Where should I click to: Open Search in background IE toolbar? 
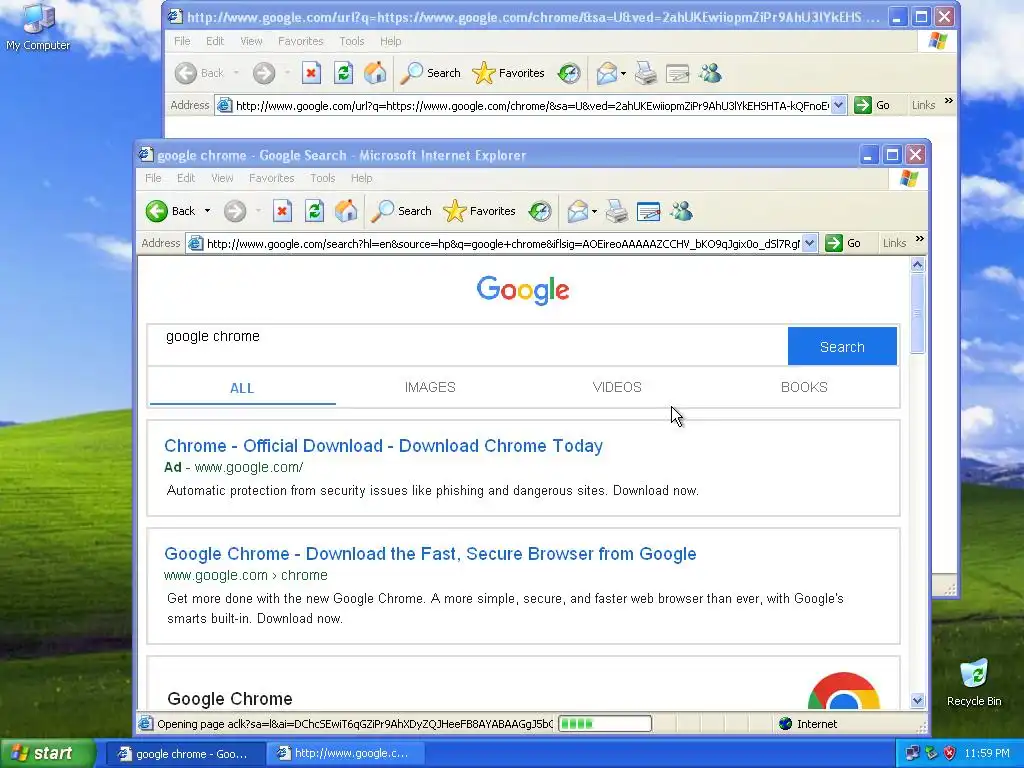pyautogui.click(x=430, y=73)
